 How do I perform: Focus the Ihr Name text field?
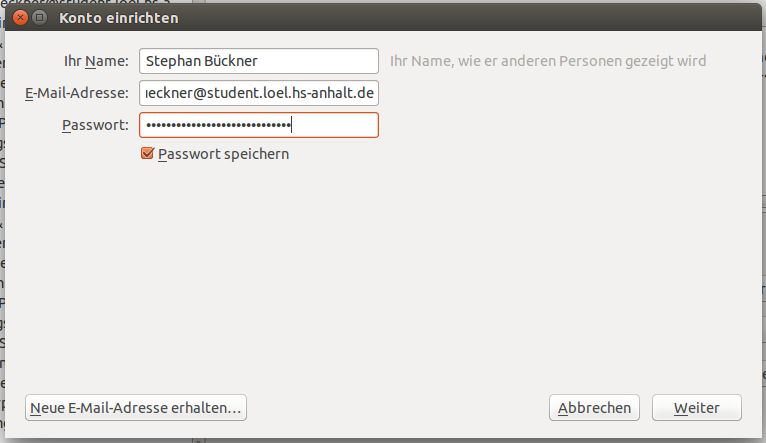(x=258, y=61)
